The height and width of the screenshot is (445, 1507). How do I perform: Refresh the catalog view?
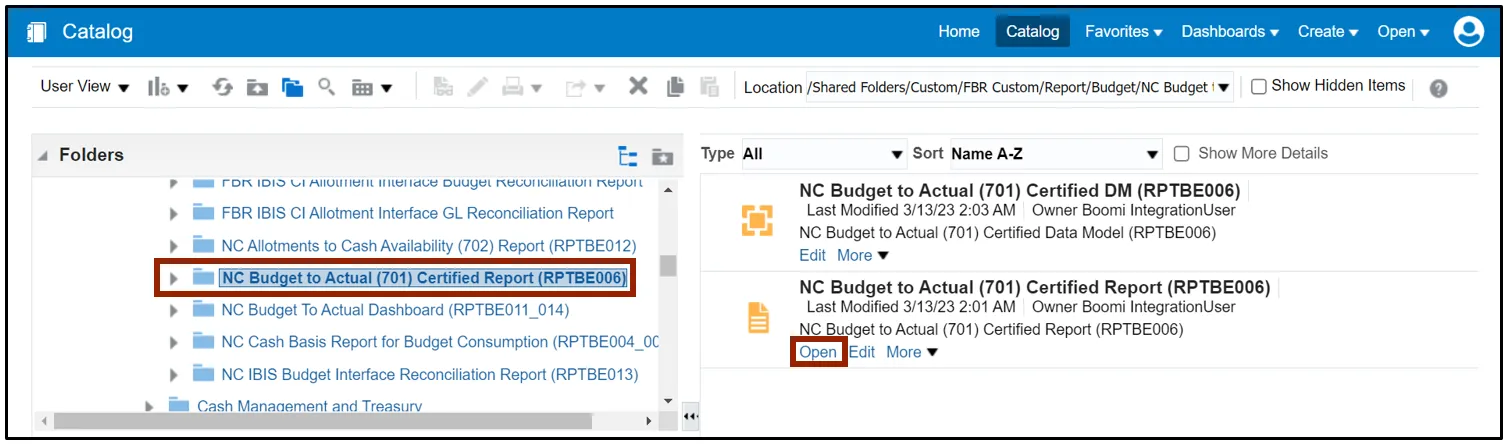224,87
